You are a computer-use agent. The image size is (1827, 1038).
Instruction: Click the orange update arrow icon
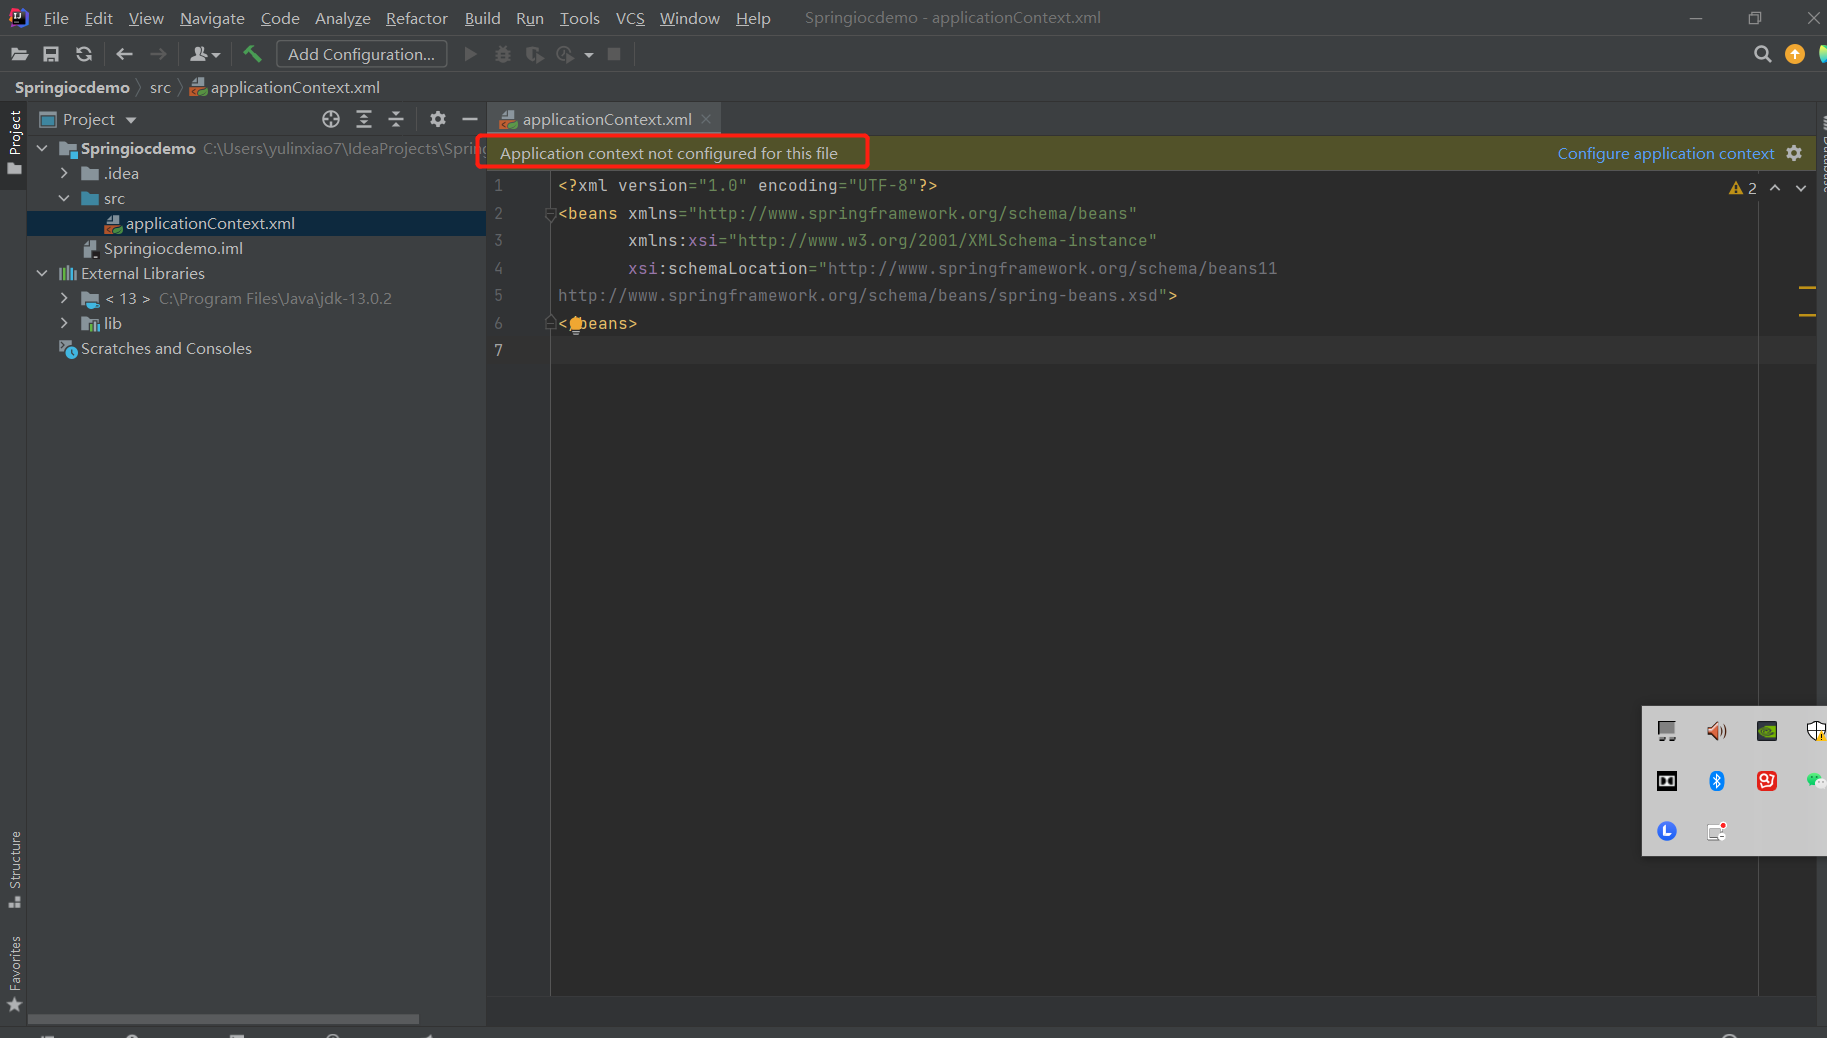(1795, 54)
